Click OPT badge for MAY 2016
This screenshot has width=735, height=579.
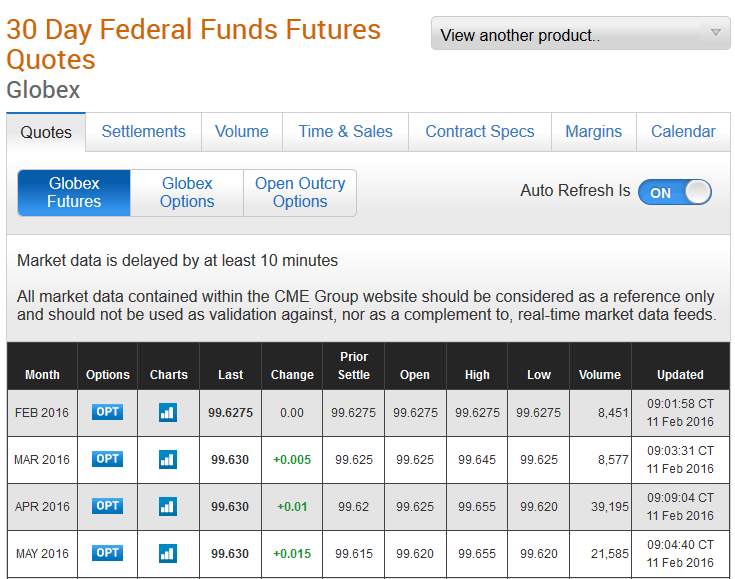click(107, 553)
